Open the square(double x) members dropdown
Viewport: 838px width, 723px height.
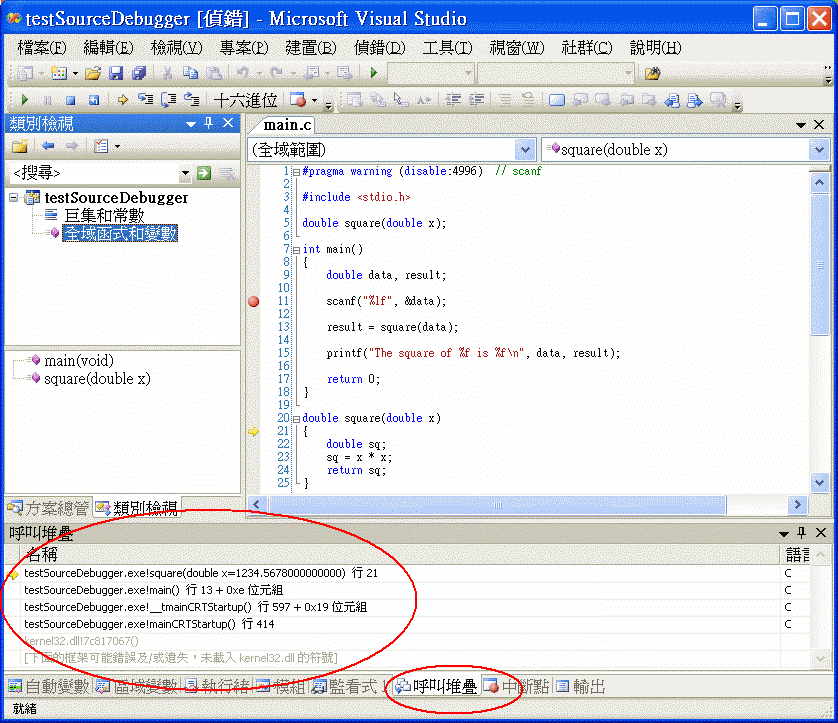pyautogui.click(x=819, y=150)
